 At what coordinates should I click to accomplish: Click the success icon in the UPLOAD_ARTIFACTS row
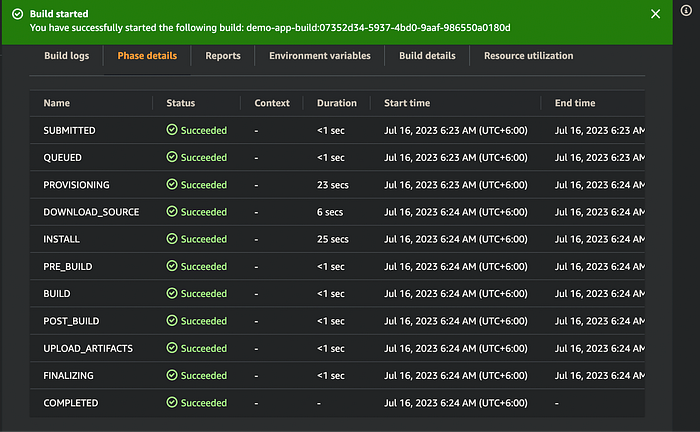coord(172,348)
